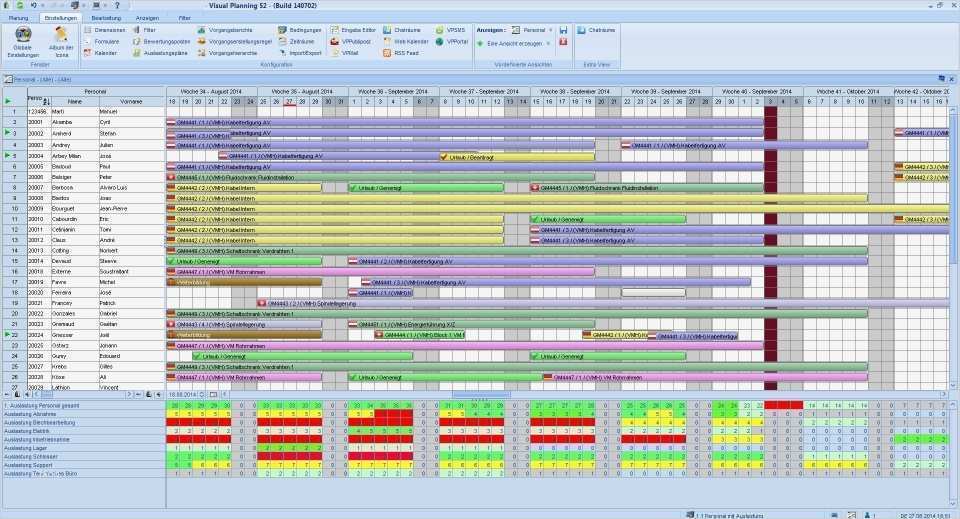Select 'Auslastung Abnahme' row
Image resolution: width=960 pixels, height=519 pixels.
(x=83, y=414)
